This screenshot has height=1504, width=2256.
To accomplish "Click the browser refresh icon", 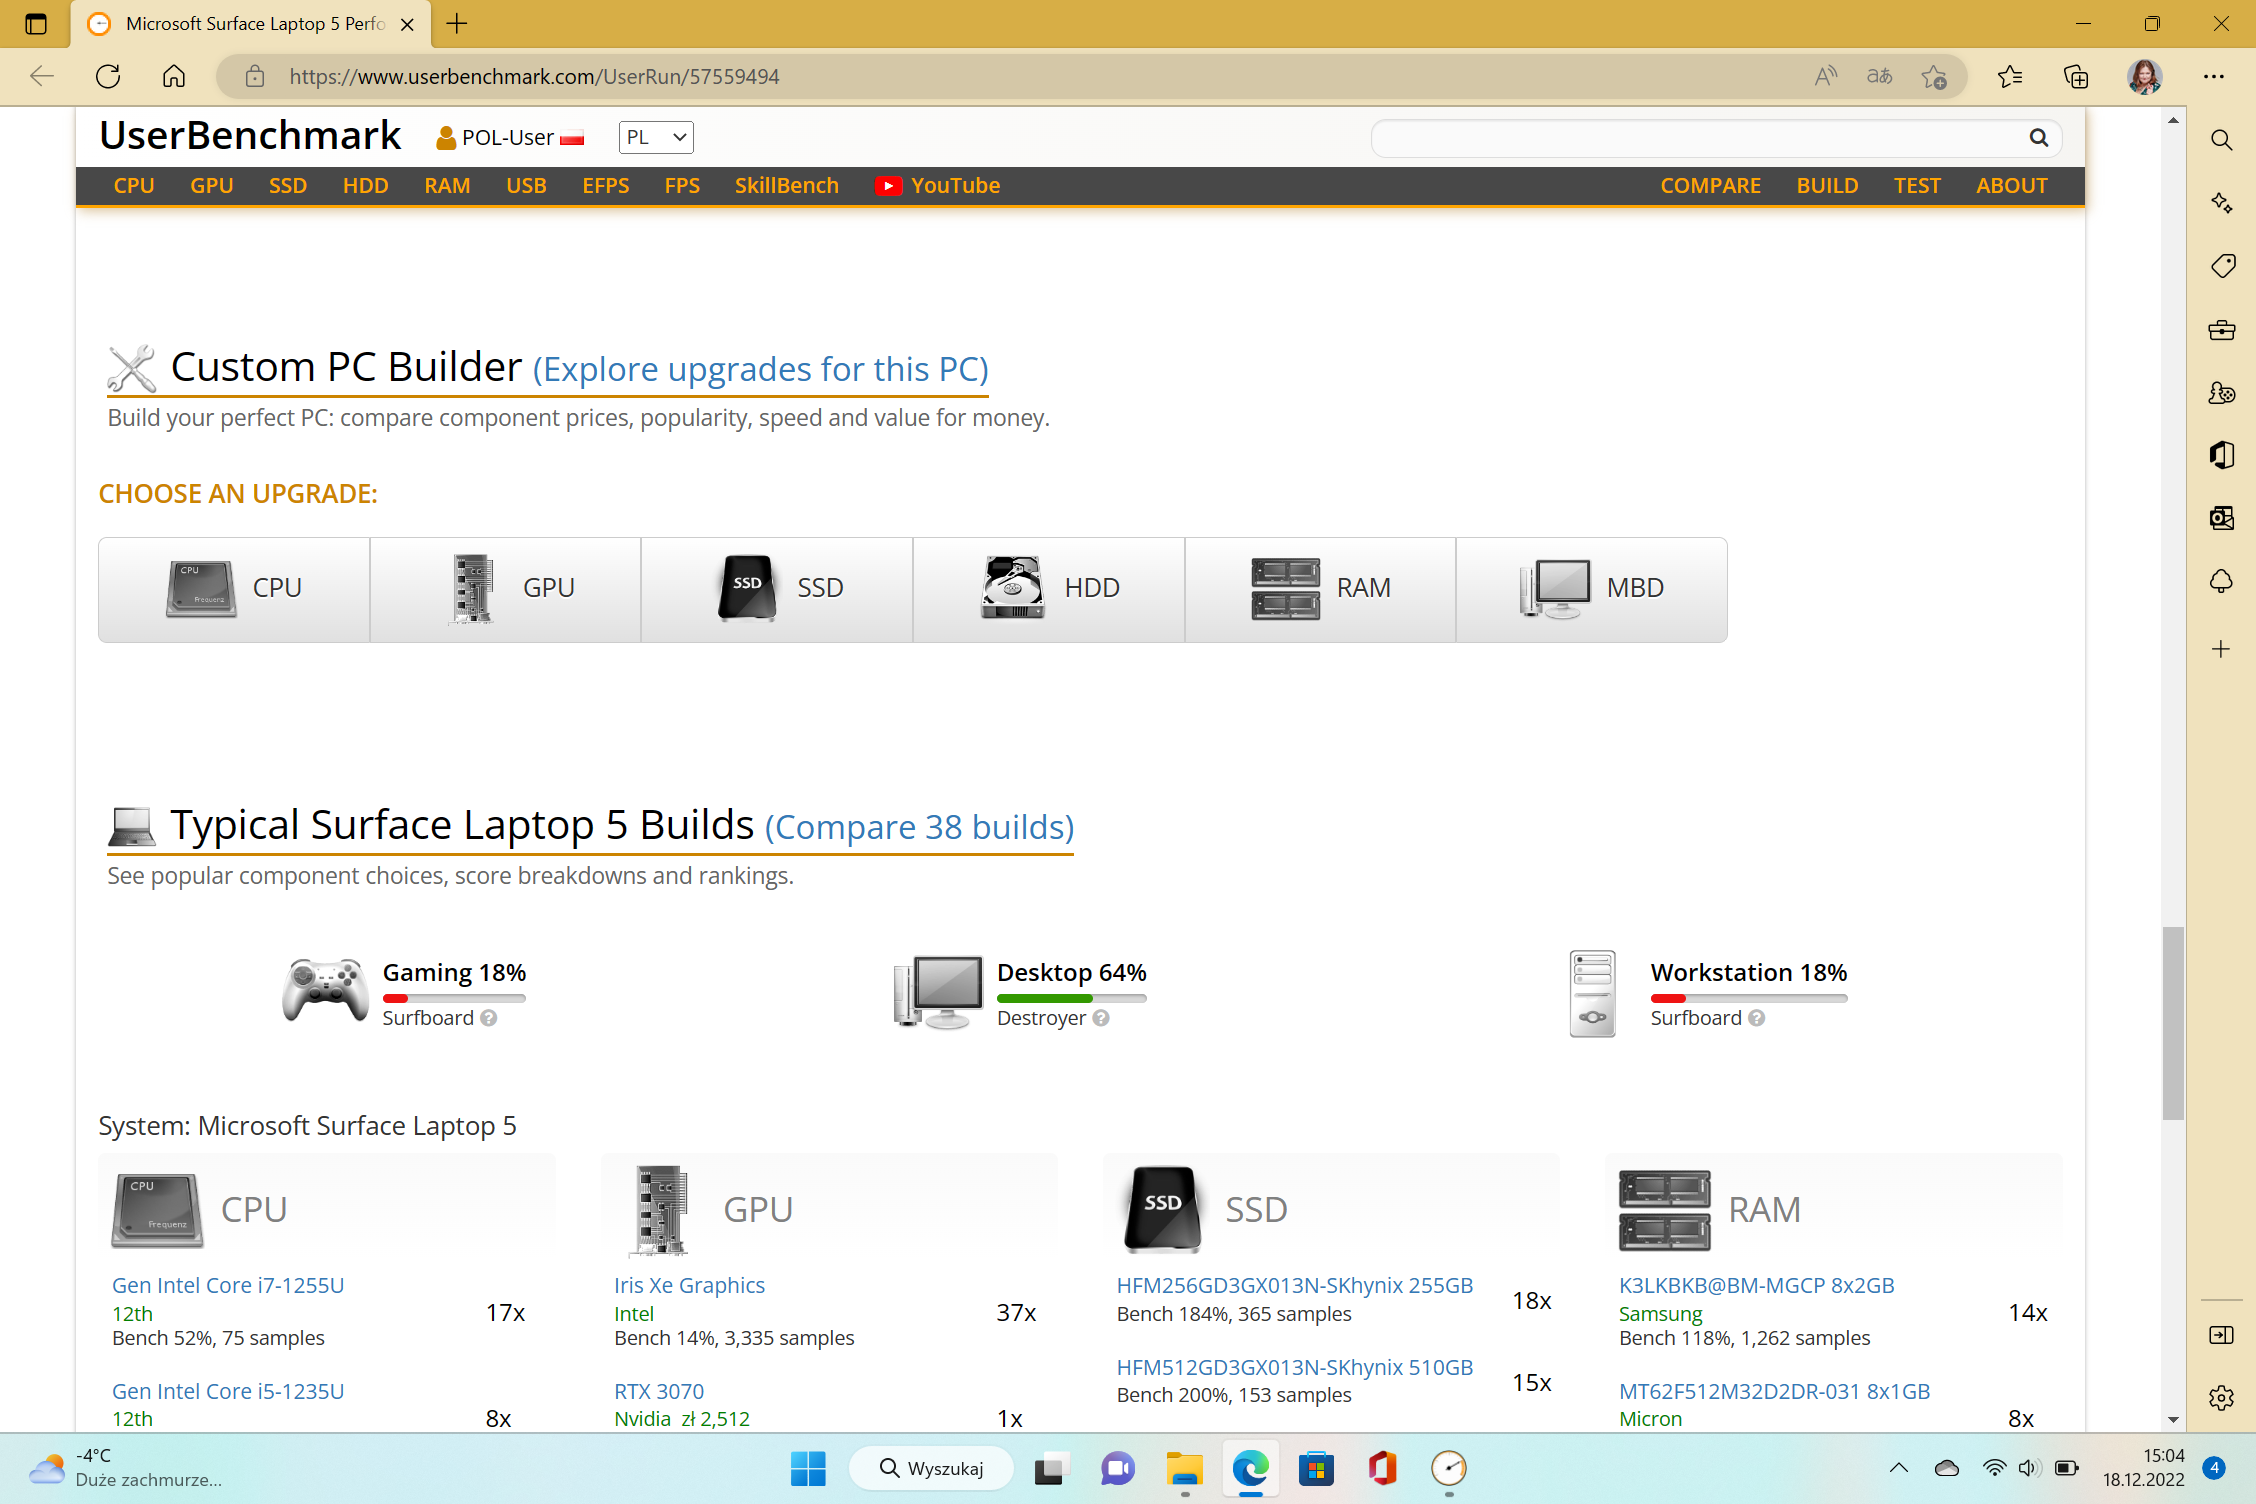I will pyautogui.click(x=108, y=76).
